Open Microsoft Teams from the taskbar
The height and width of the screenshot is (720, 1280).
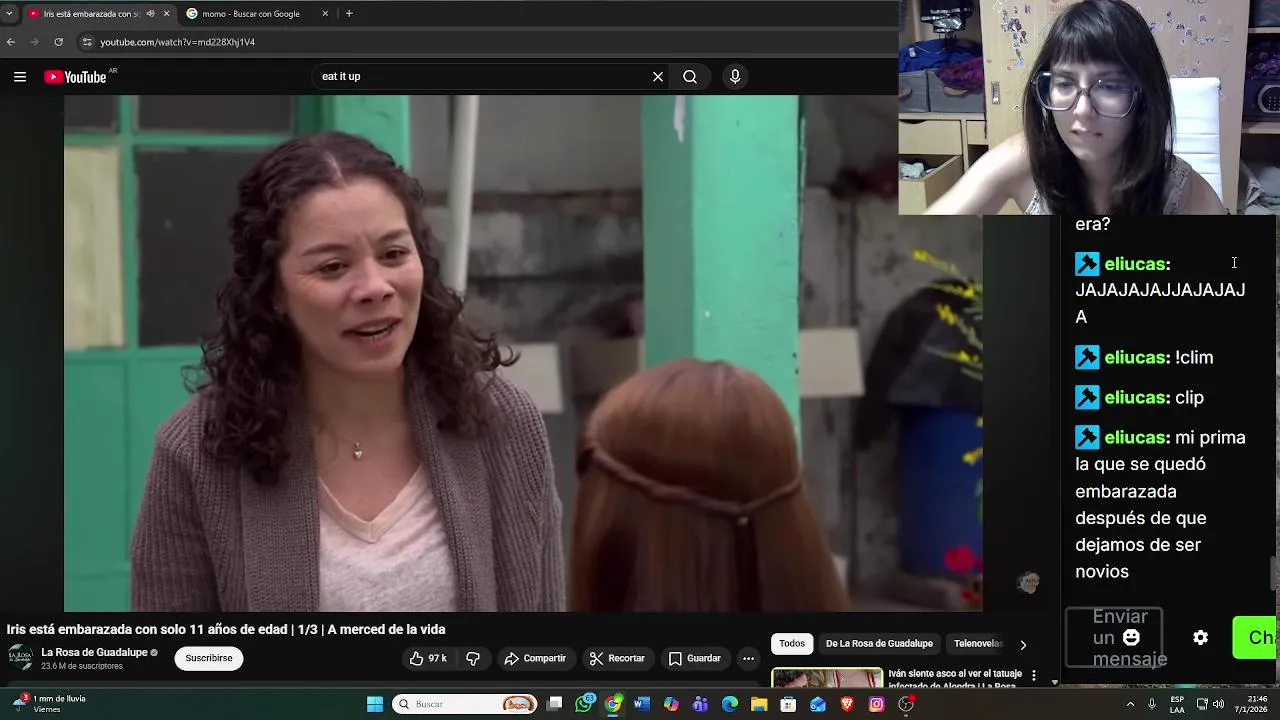(700, 704)
